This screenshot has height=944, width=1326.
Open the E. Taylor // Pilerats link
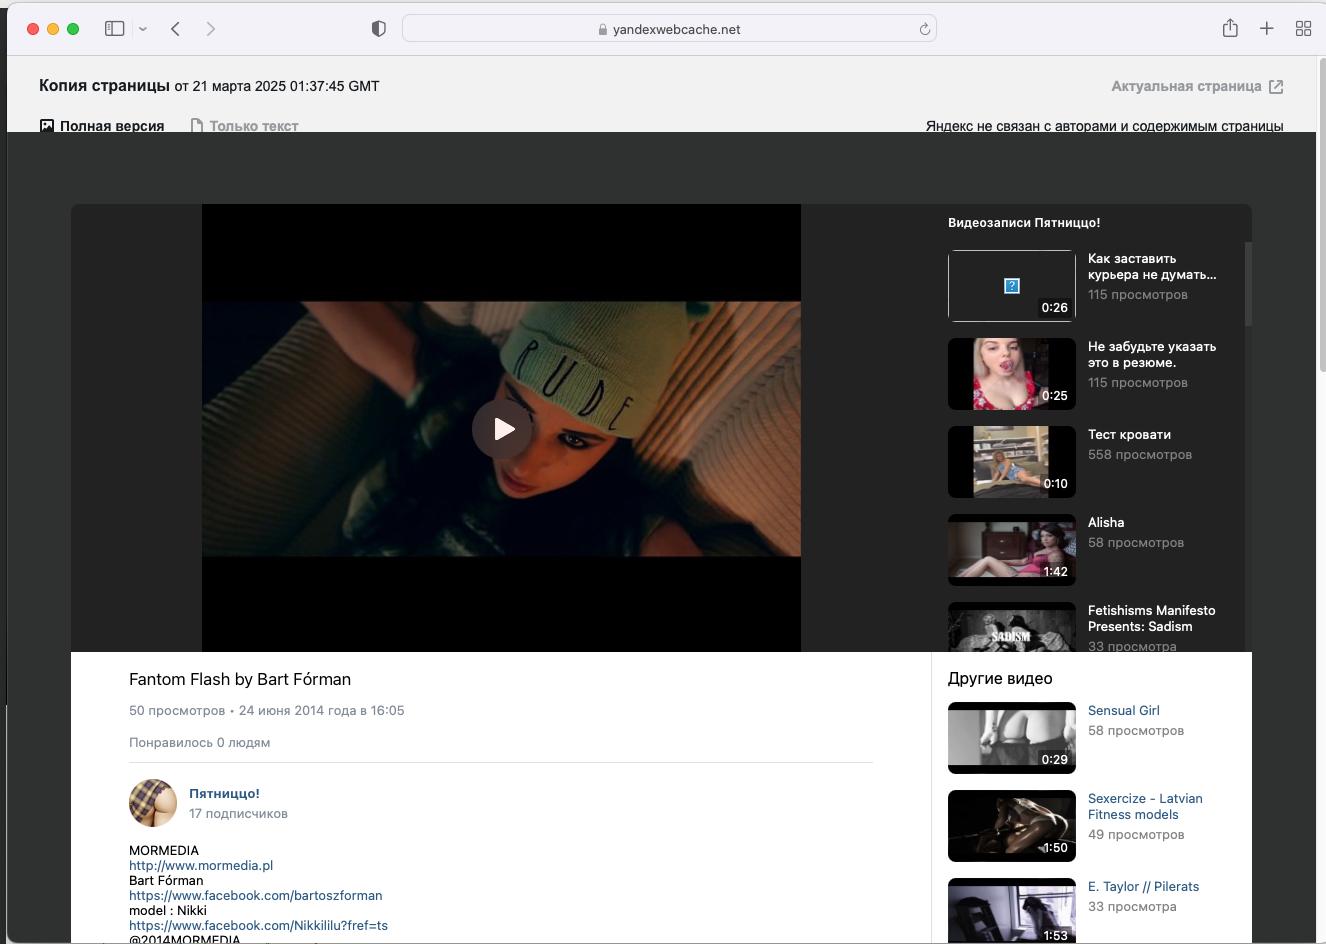pyautogui.click(x=1143, y=886)
